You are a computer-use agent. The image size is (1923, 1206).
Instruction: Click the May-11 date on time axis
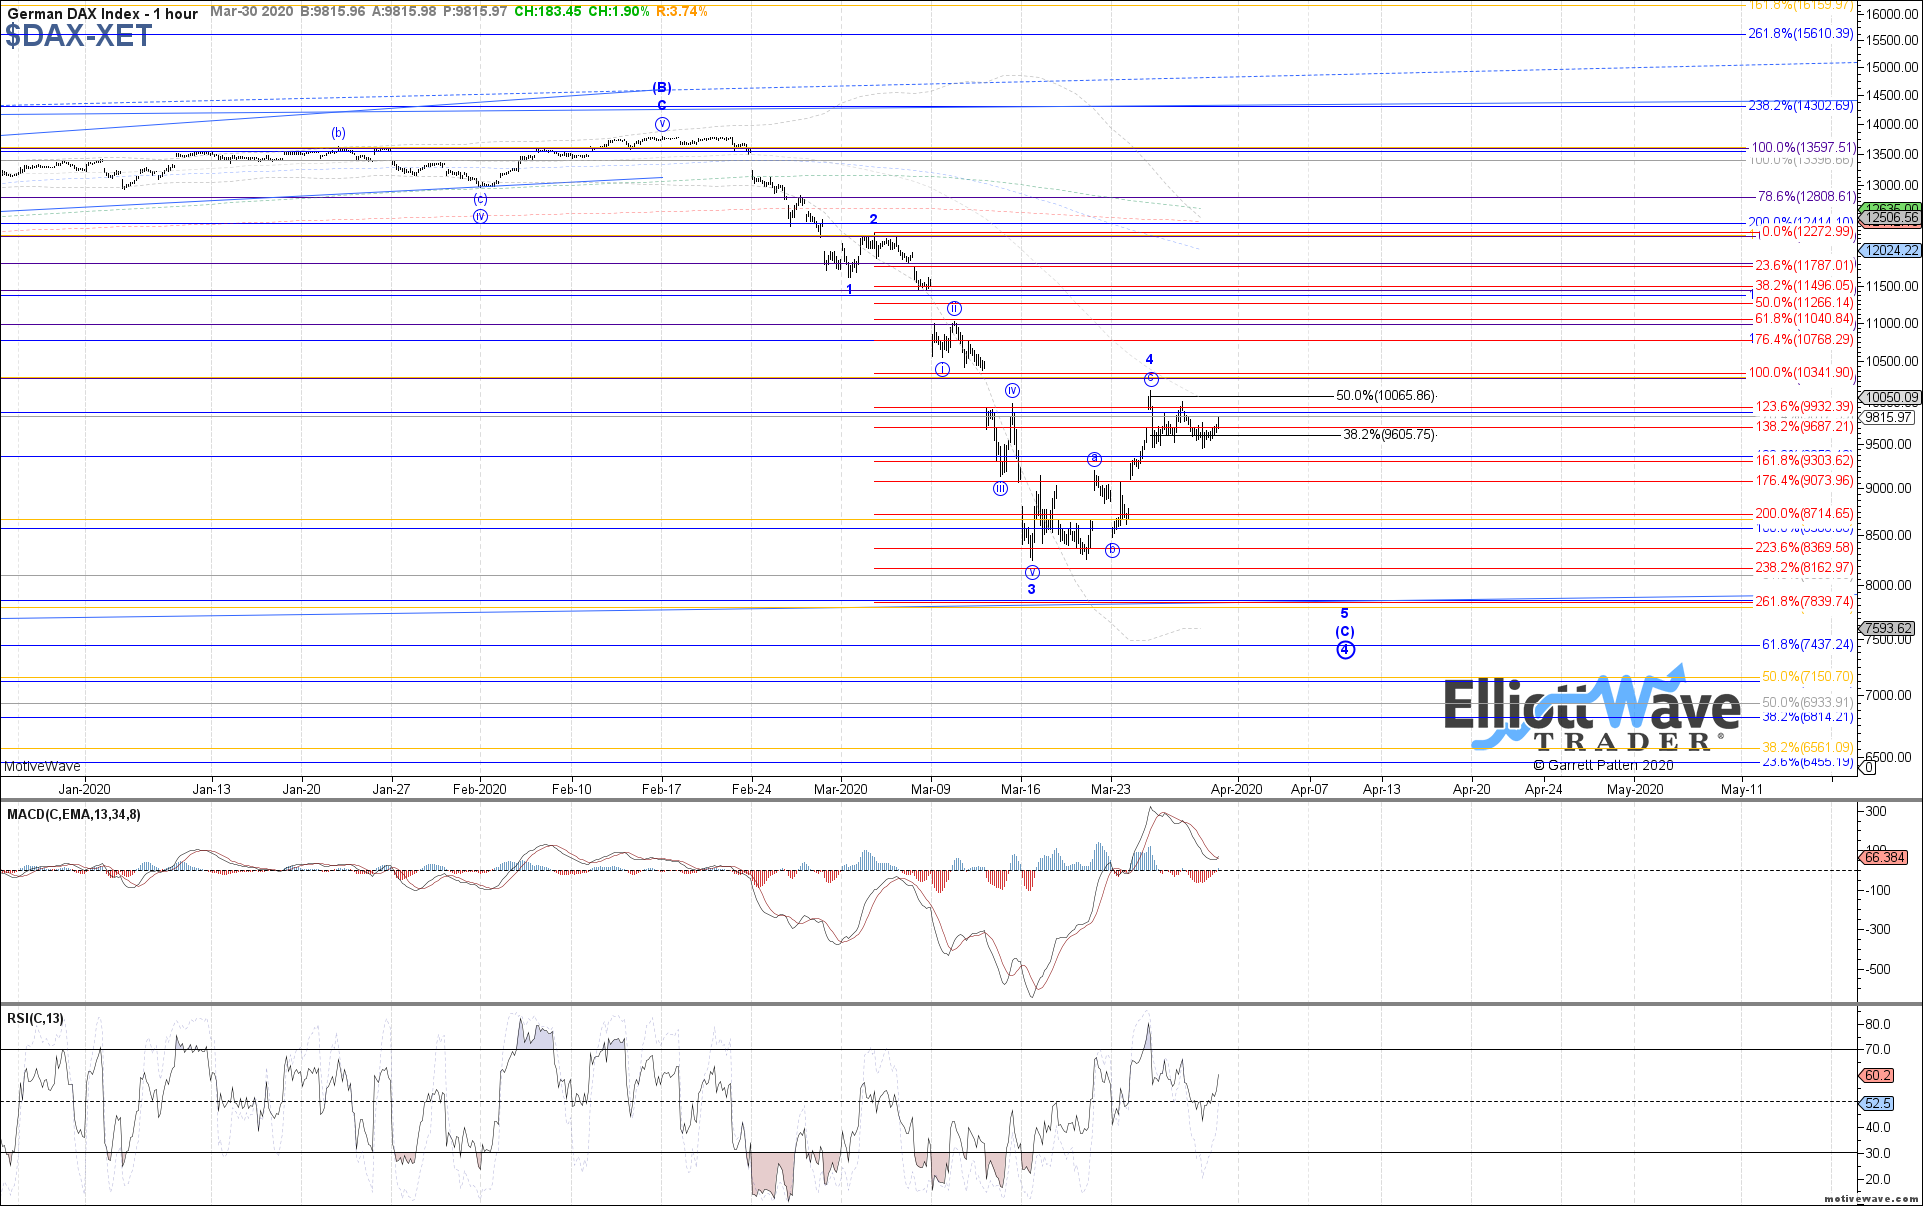[x=1742, y=789]
